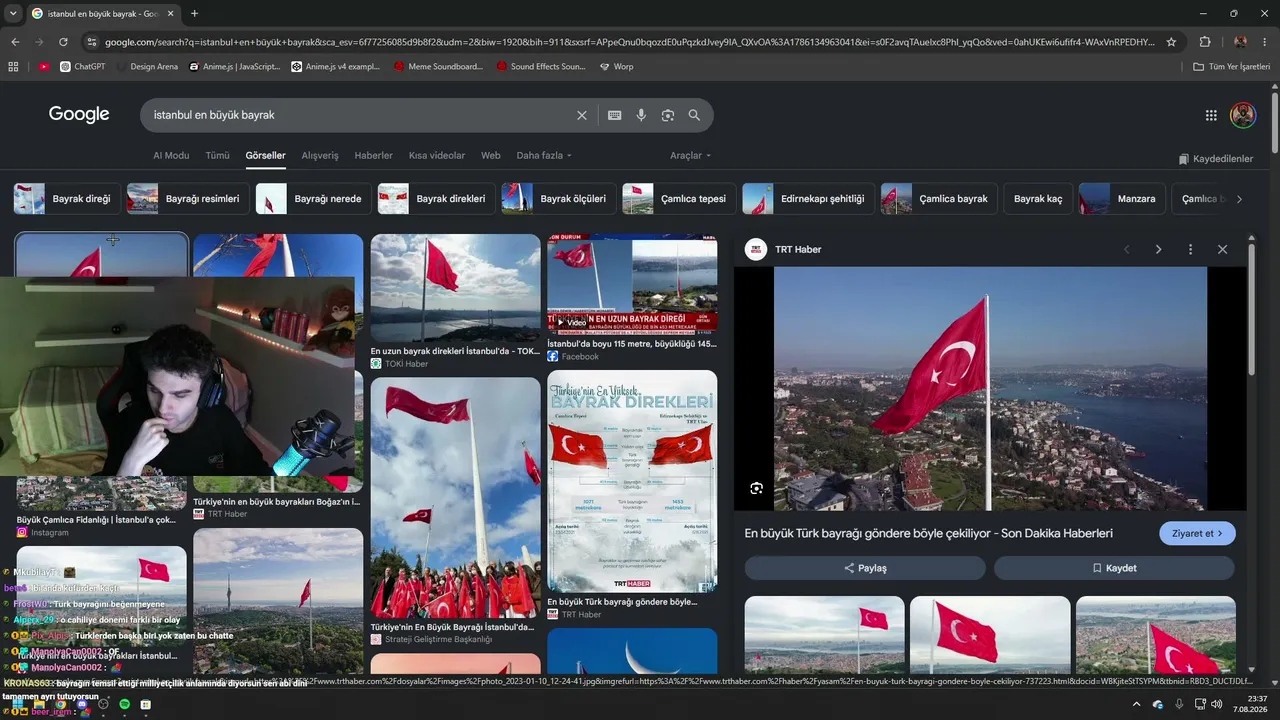
Task: Open Spotify from the taskbar
Action: pyautogui.click(x=124, y=705)
